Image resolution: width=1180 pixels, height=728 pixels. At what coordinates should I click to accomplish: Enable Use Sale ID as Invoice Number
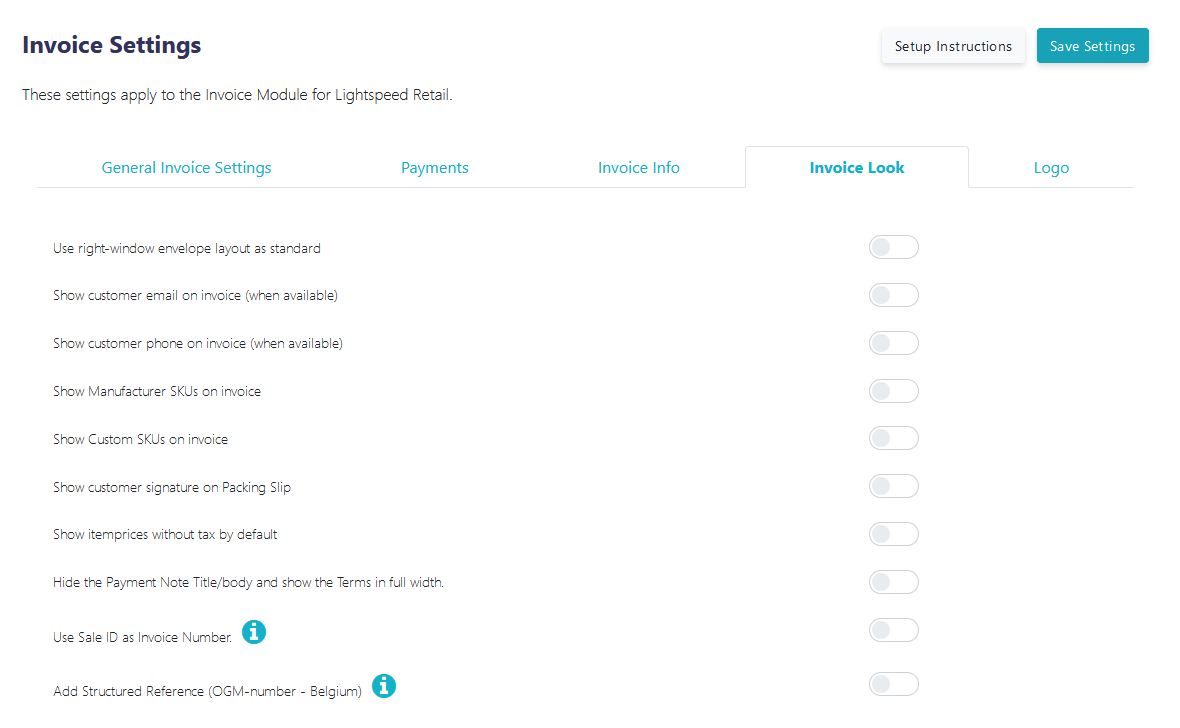tap(893, 630)
